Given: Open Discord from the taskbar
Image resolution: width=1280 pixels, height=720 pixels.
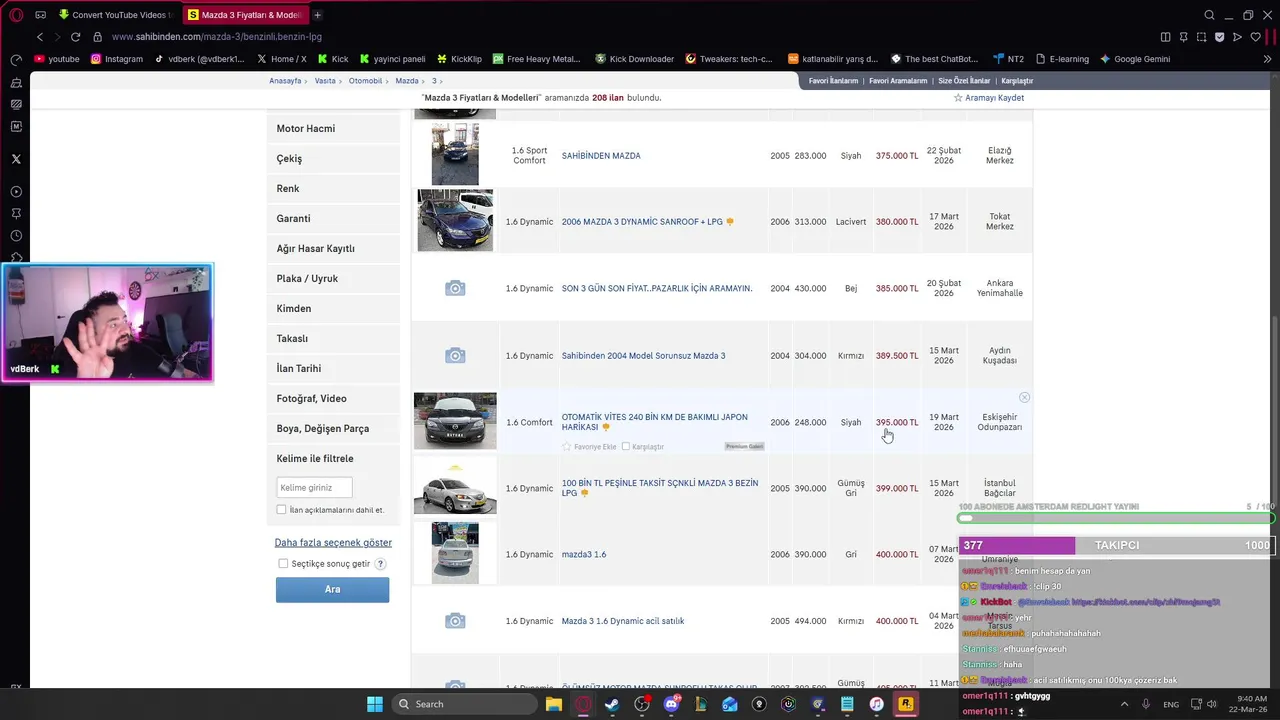Looking at the screenshot, I should [x=671, y=704].
